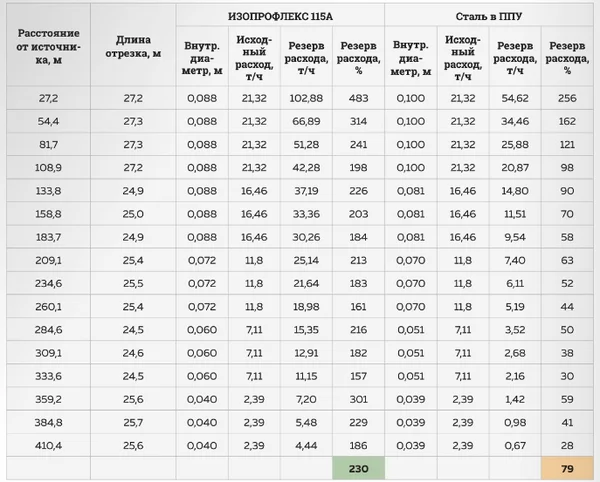Select the distance cell 133,8

tap(48, 191)
